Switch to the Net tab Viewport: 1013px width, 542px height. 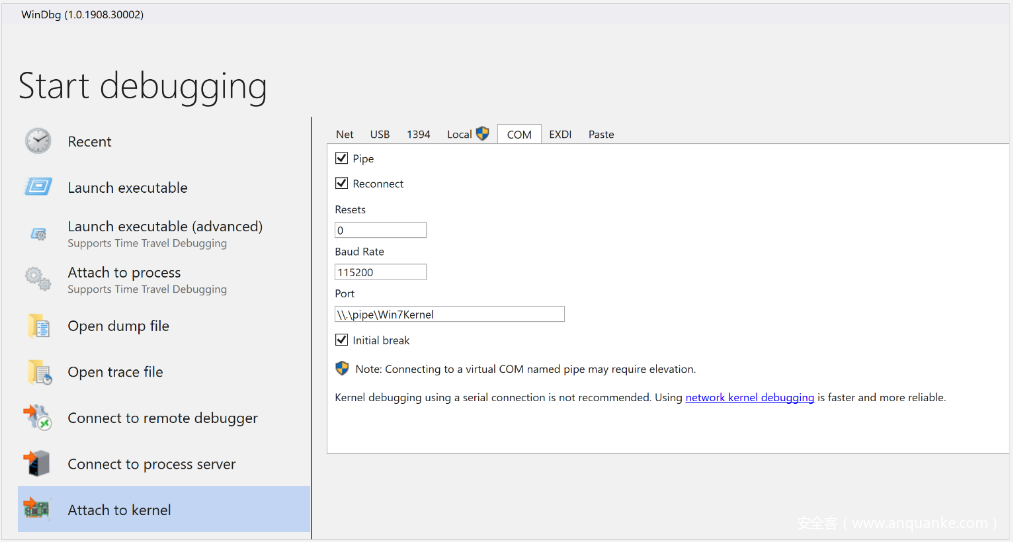345,135
